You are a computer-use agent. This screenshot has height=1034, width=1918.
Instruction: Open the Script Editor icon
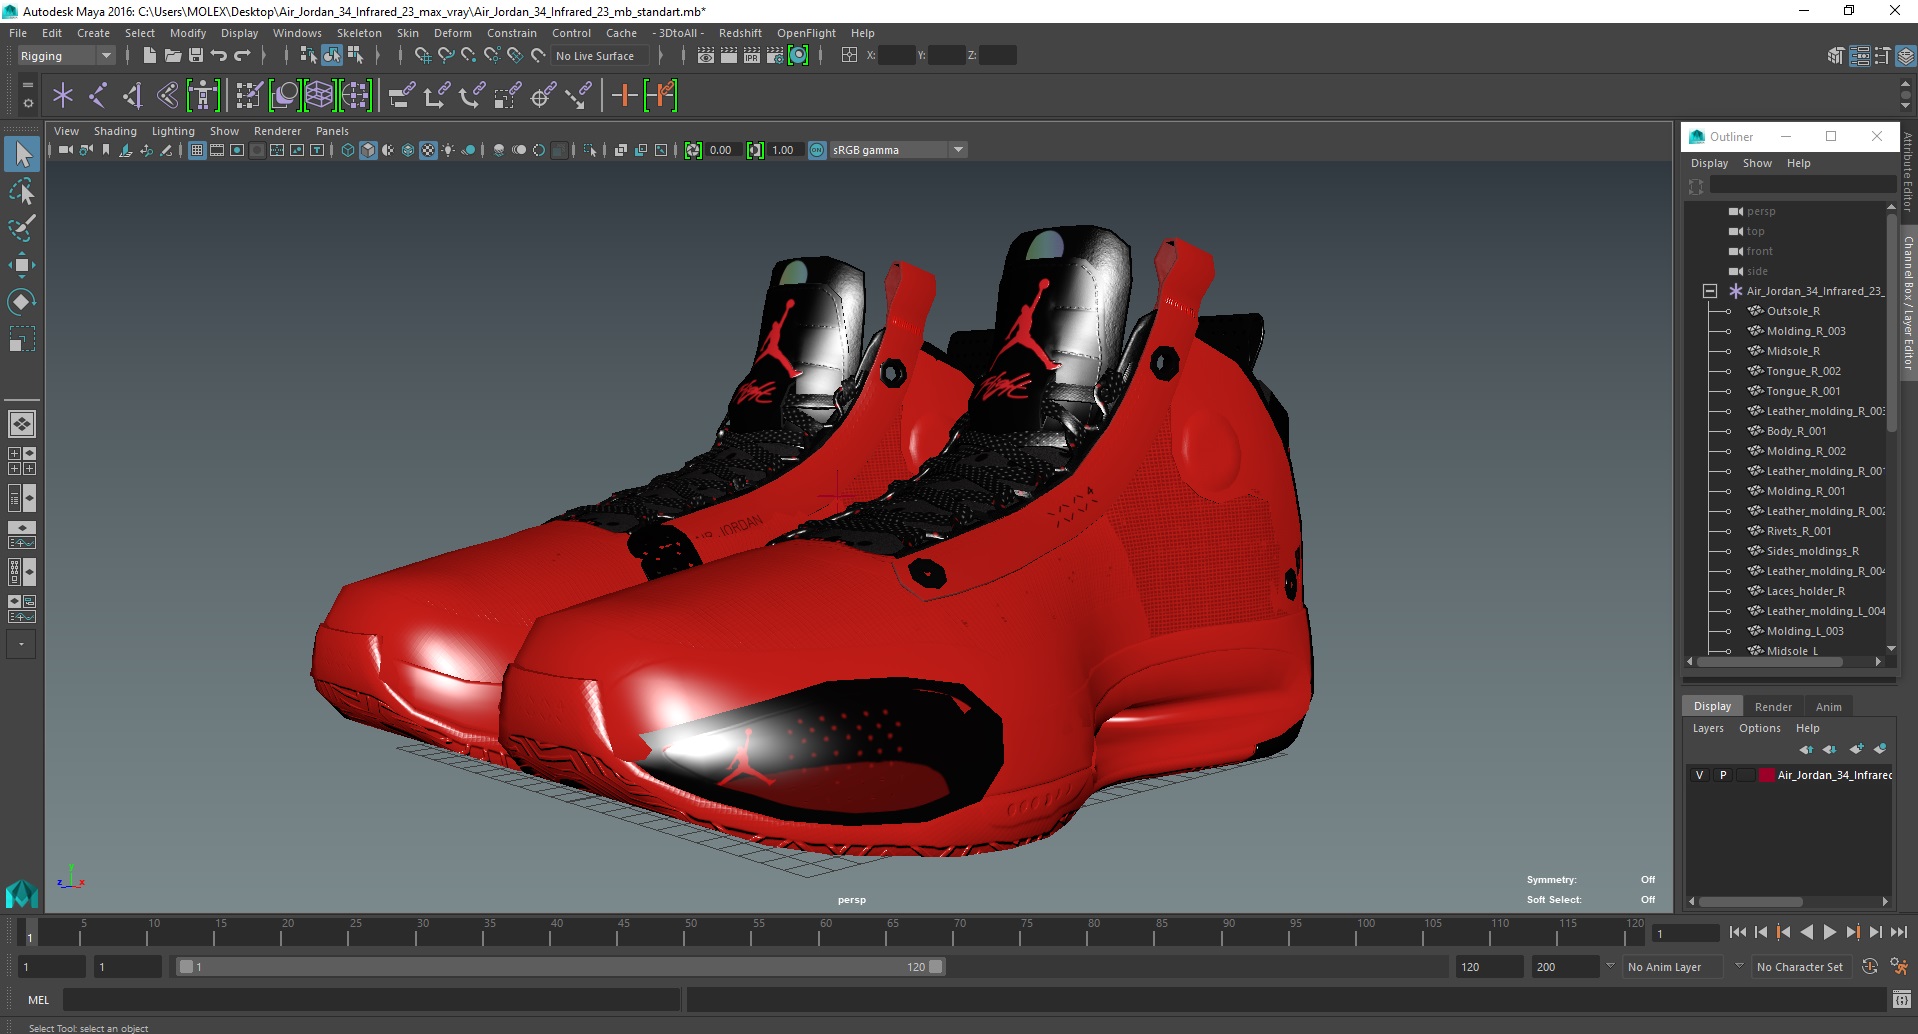[x=1902, y=999]
